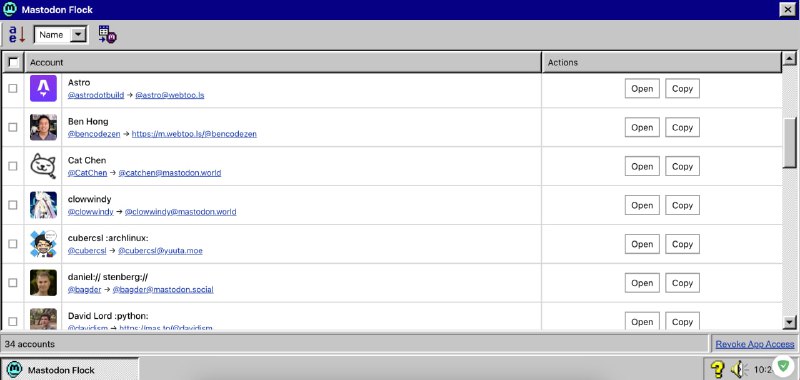Click the sort order icon in toolbar

click(x=17, y=35)
